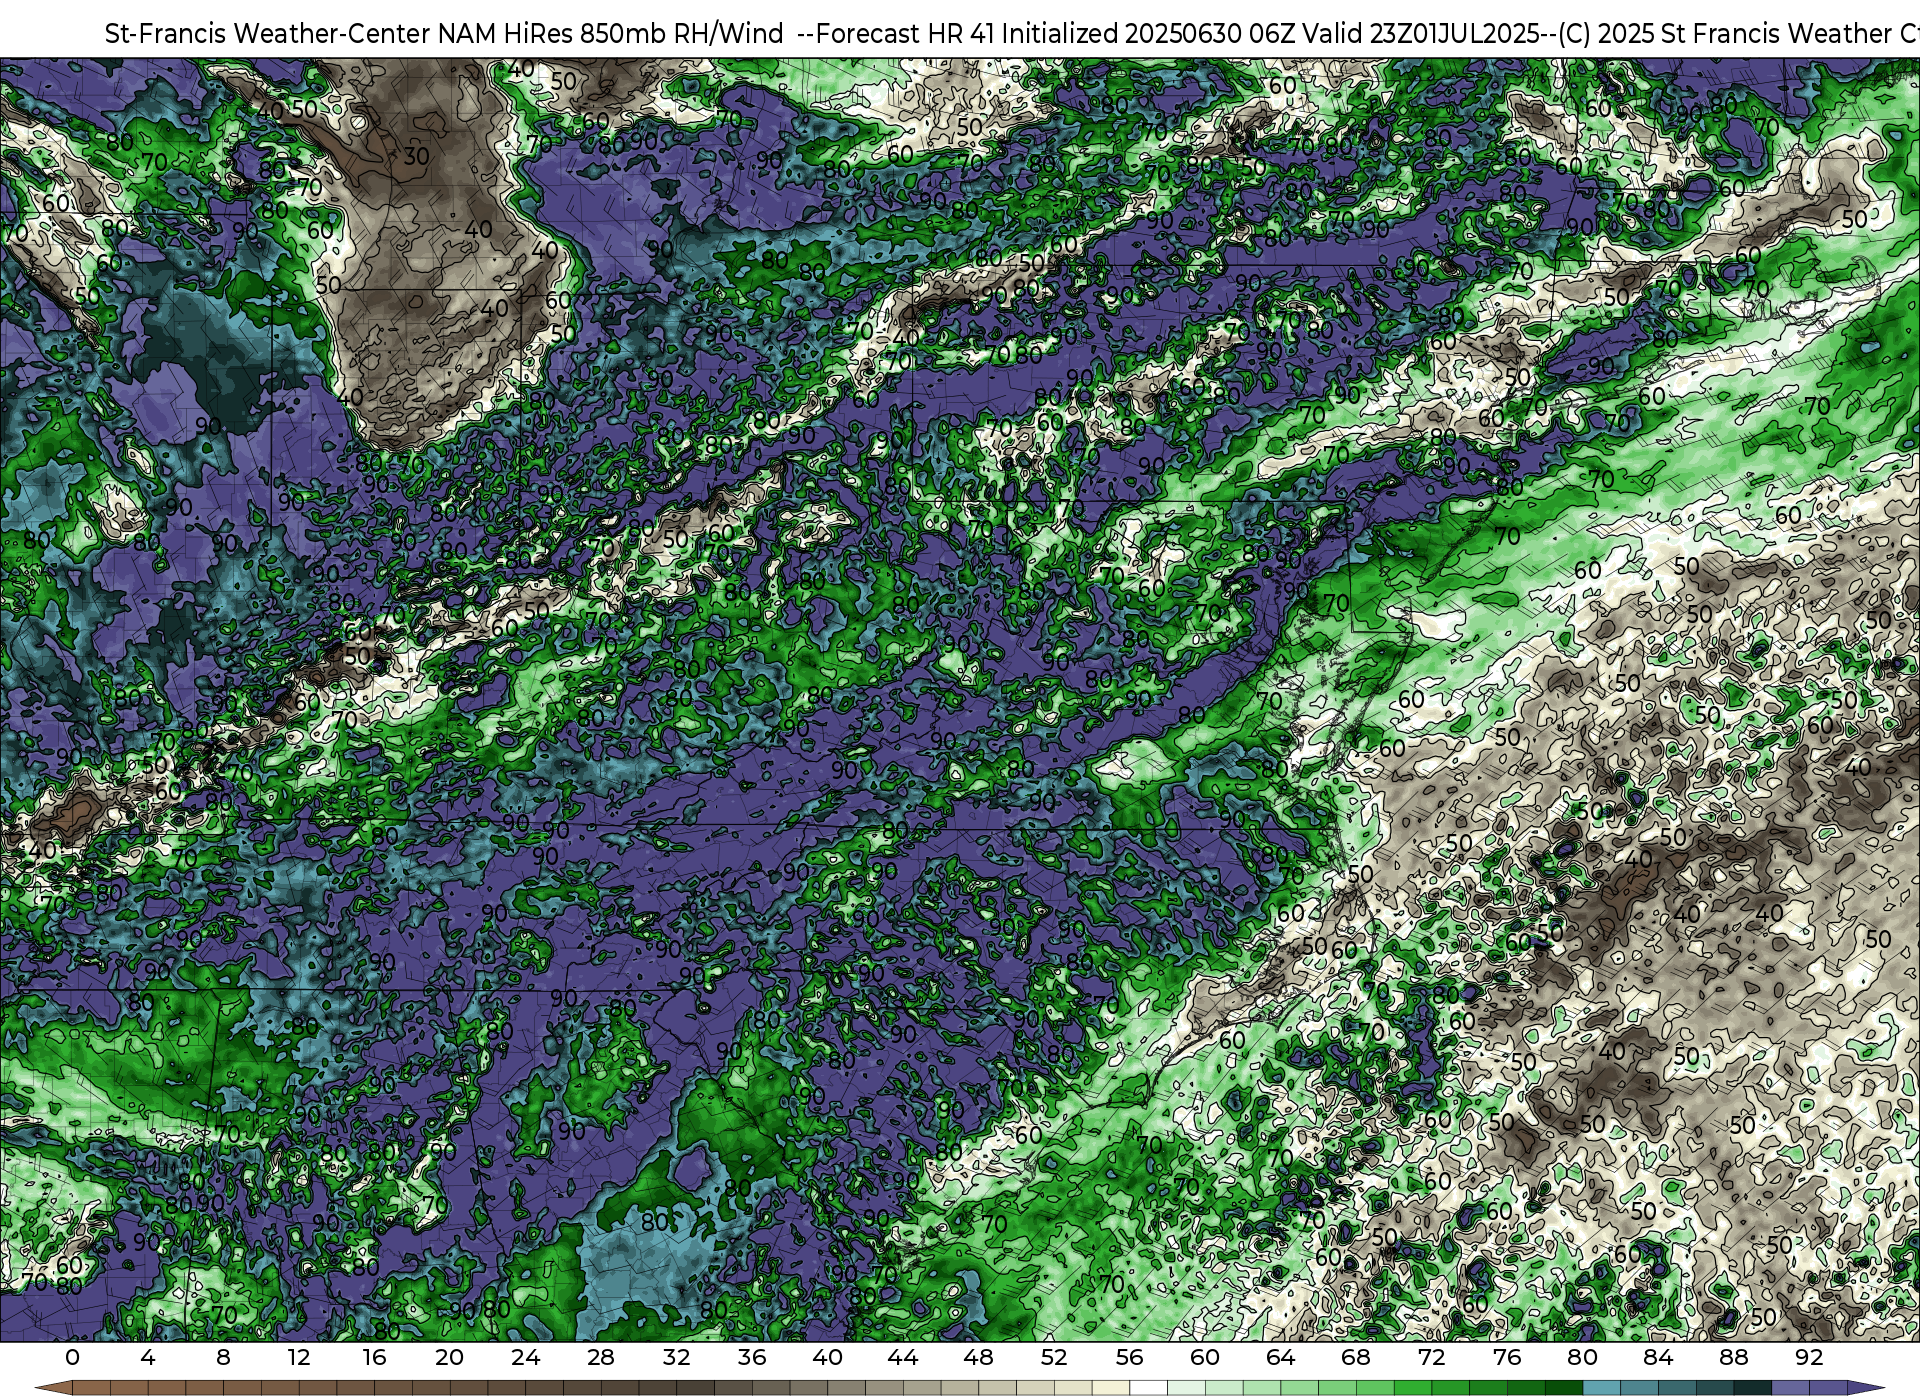The image size is (1920, 1400).
Task: Click the colorbar tick label '68'
Action: point(1356,1357)
